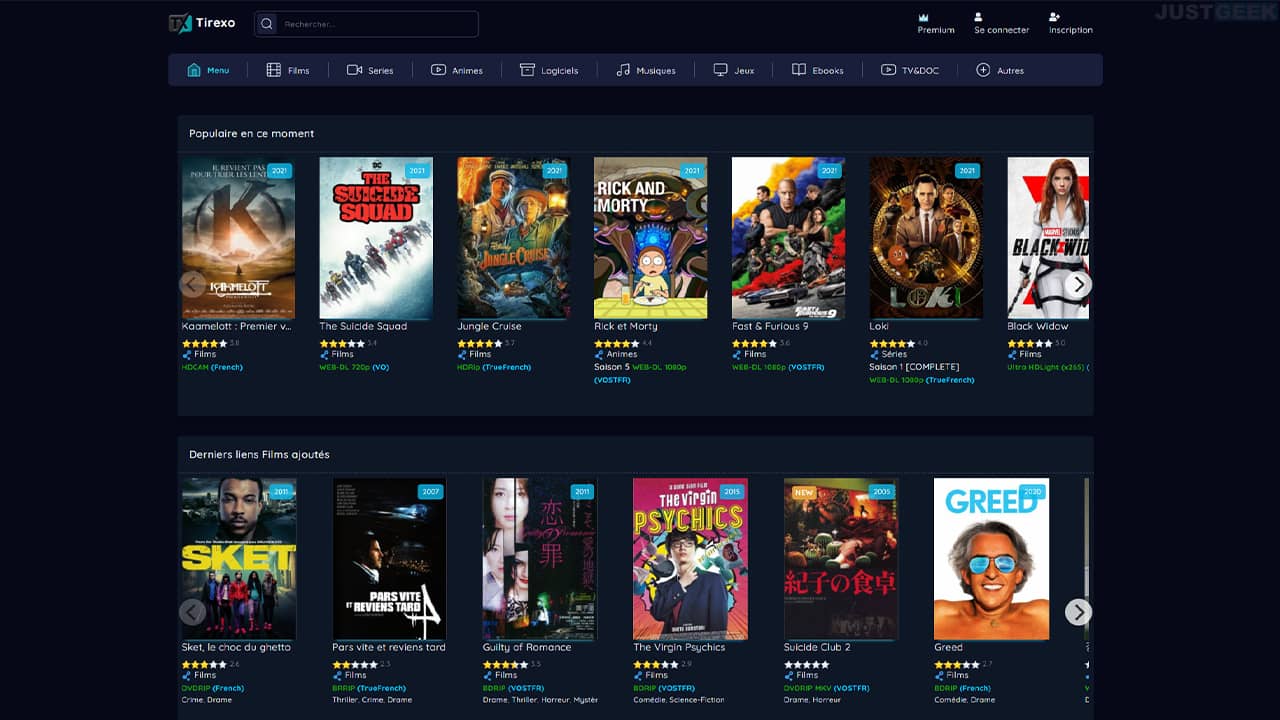Click the camera icon beside Series
Viewport: 1280px width, 720px height.
click(354, 70)
